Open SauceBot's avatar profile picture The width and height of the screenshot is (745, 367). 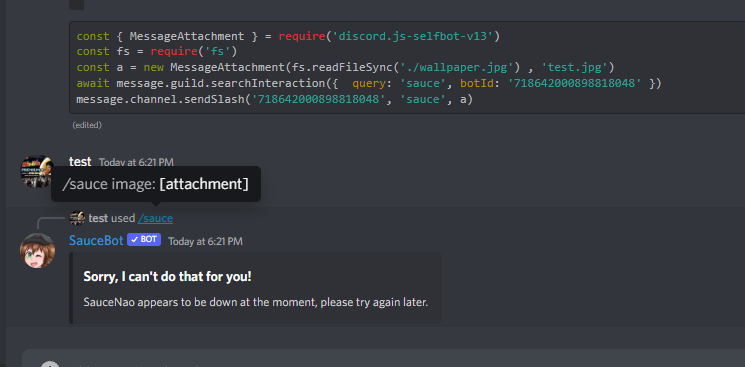click(38, 251)
